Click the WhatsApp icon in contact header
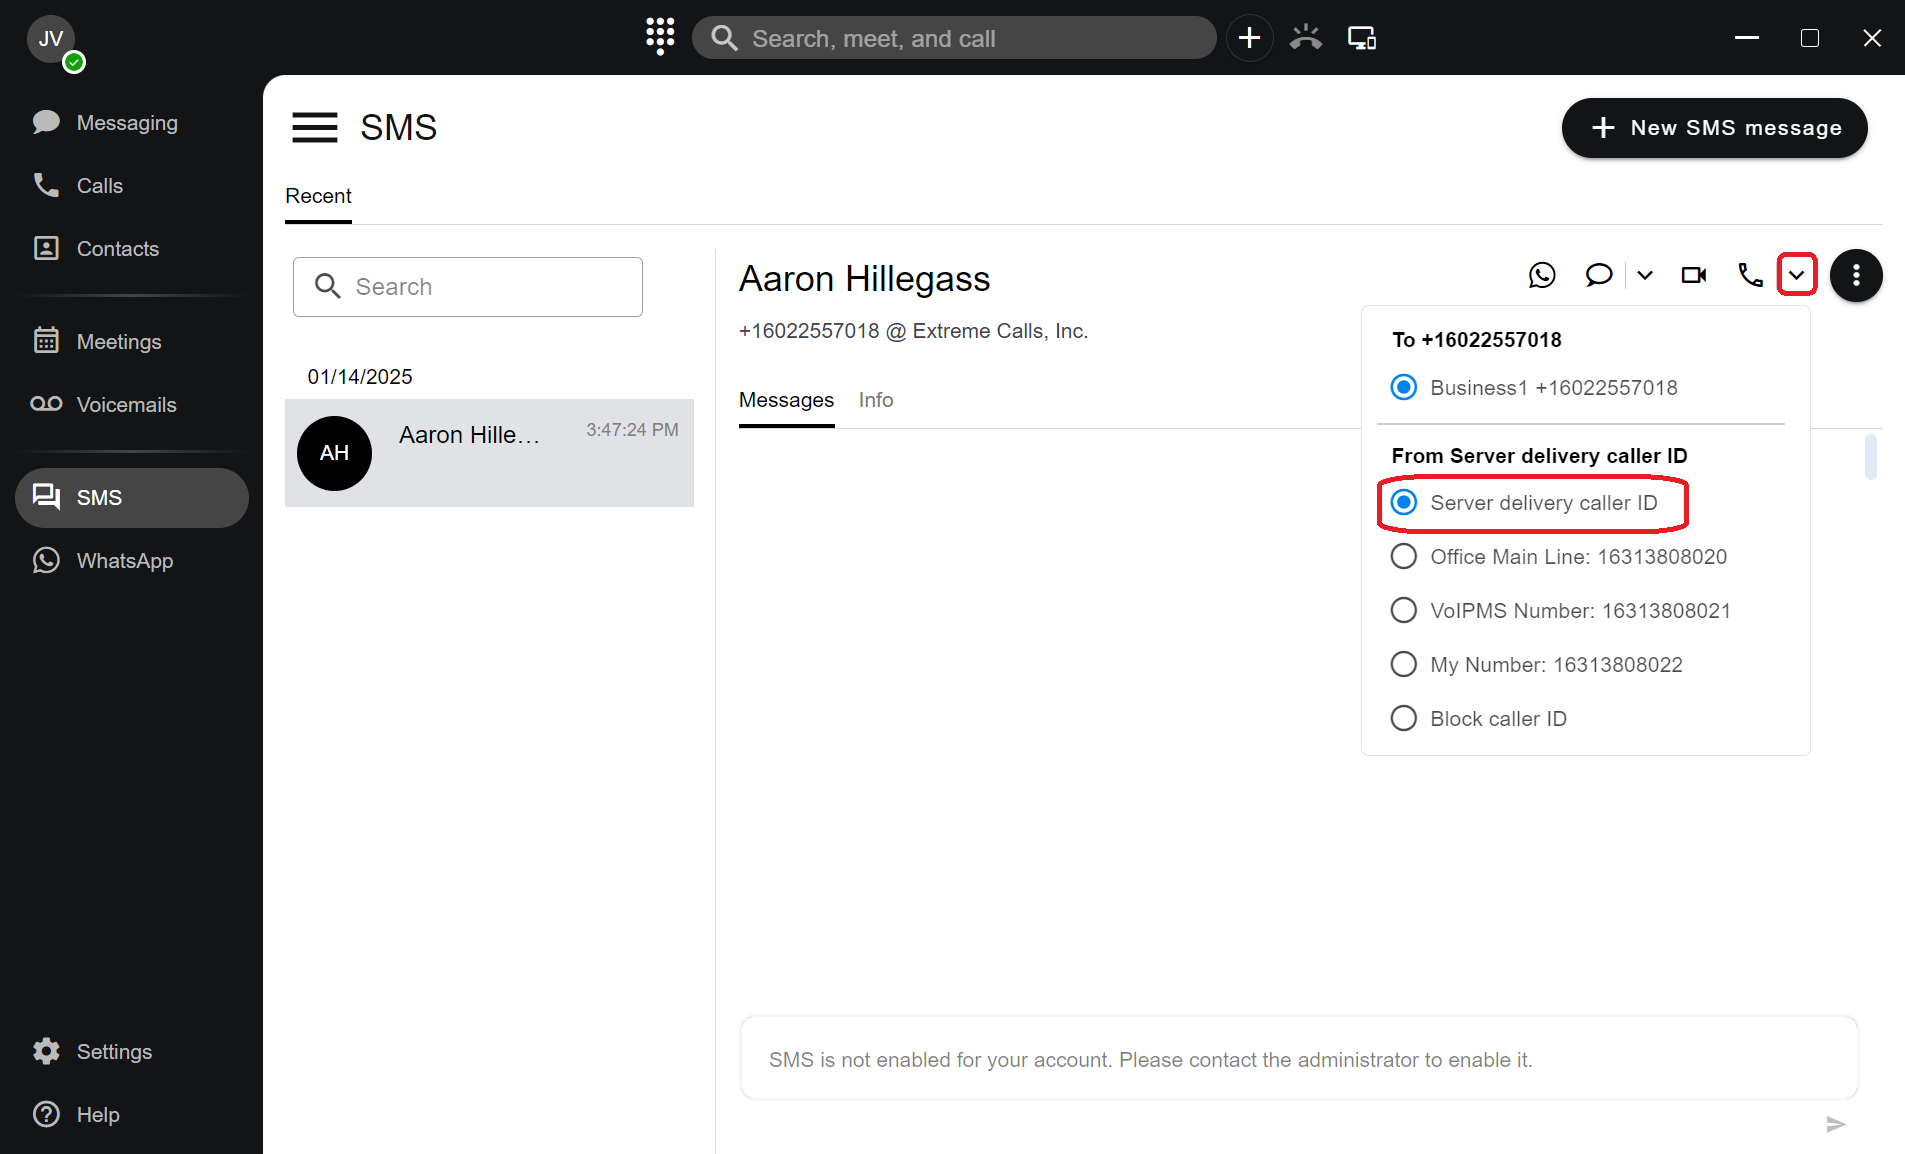Screen dimensions: 1905x1154 pos(1542,275)
